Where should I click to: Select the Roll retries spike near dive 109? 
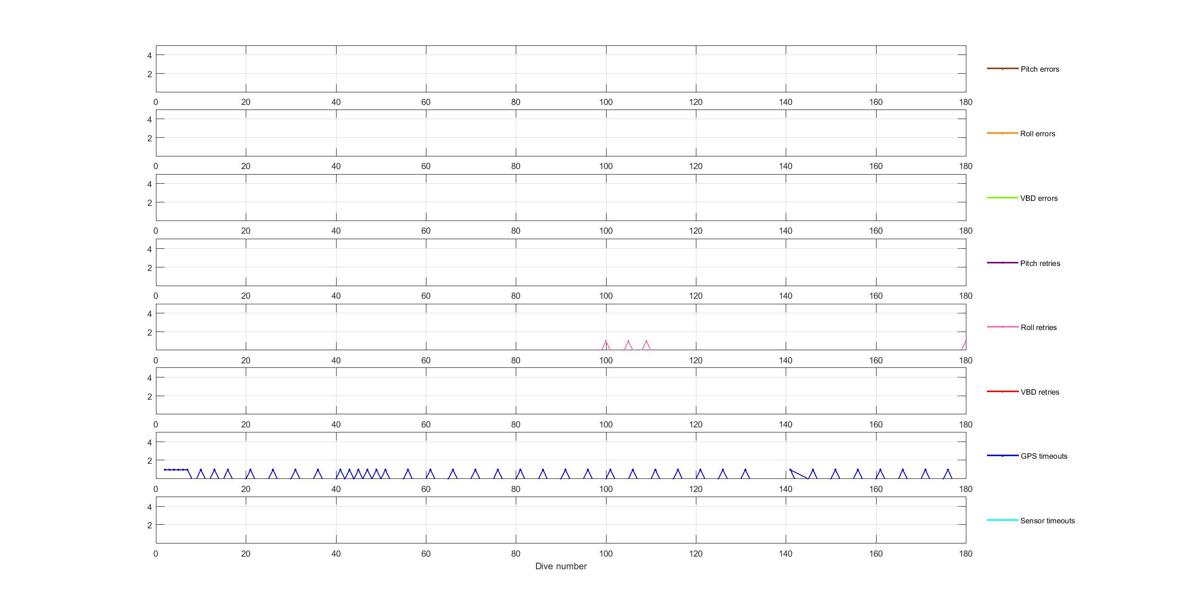pyautogui.click(x=646, y=345)
